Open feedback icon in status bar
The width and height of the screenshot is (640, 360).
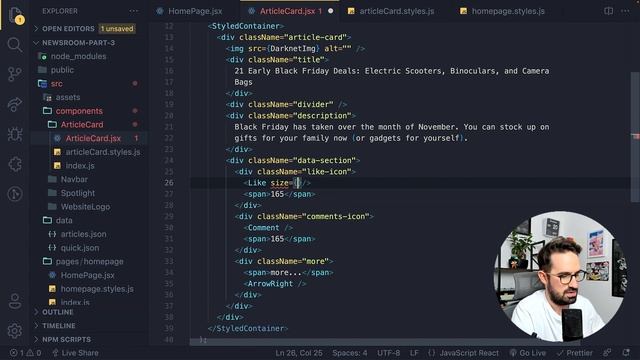[608, 353]
